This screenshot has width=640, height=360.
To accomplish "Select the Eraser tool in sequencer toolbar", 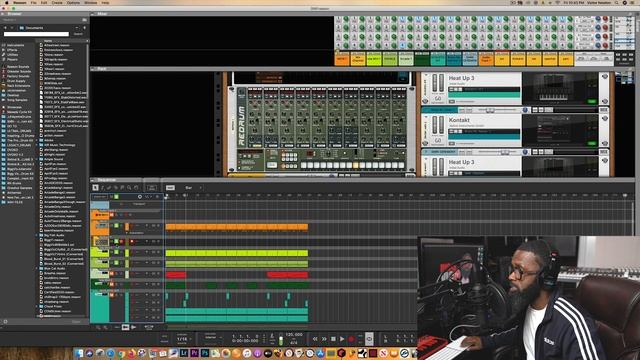I will [109, 188].
